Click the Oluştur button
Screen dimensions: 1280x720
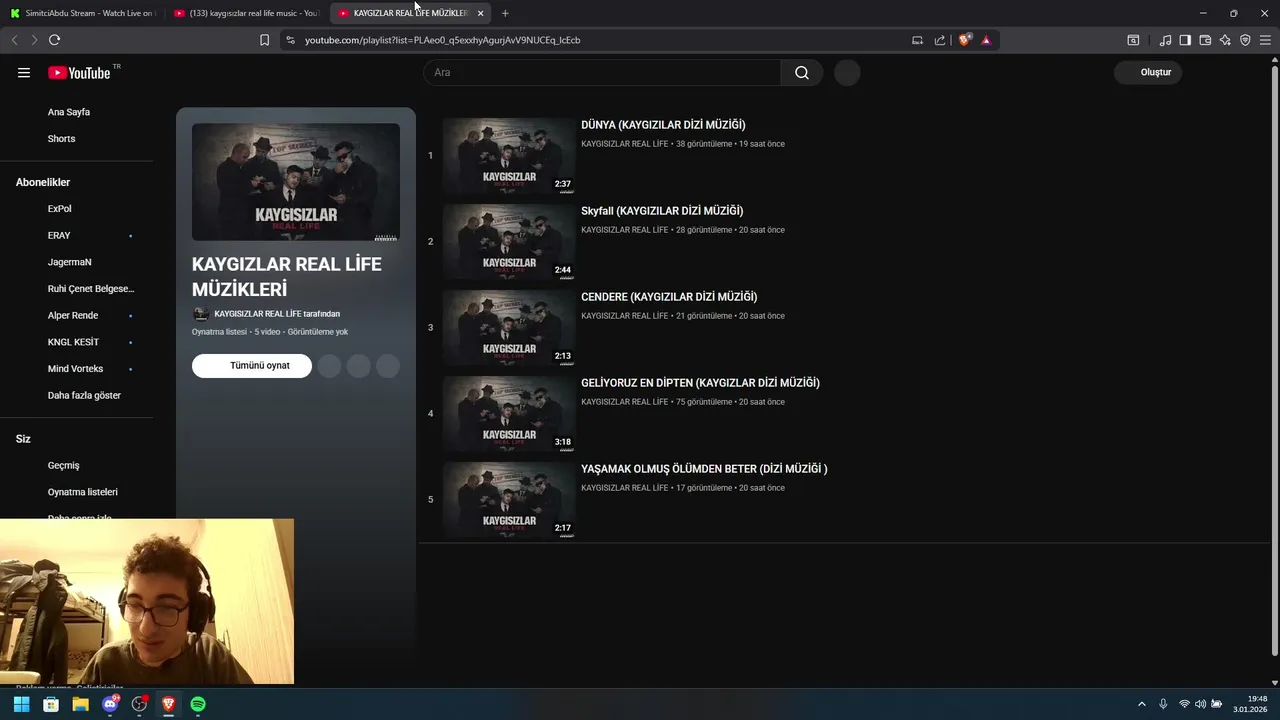(x=1148, y=72)
